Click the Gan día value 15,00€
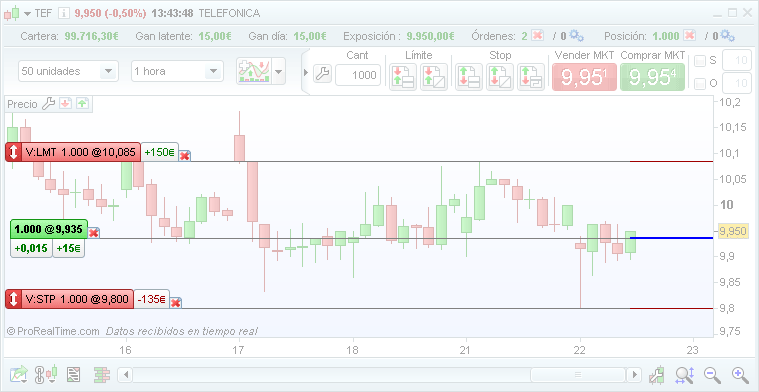 tap(310, 36)
